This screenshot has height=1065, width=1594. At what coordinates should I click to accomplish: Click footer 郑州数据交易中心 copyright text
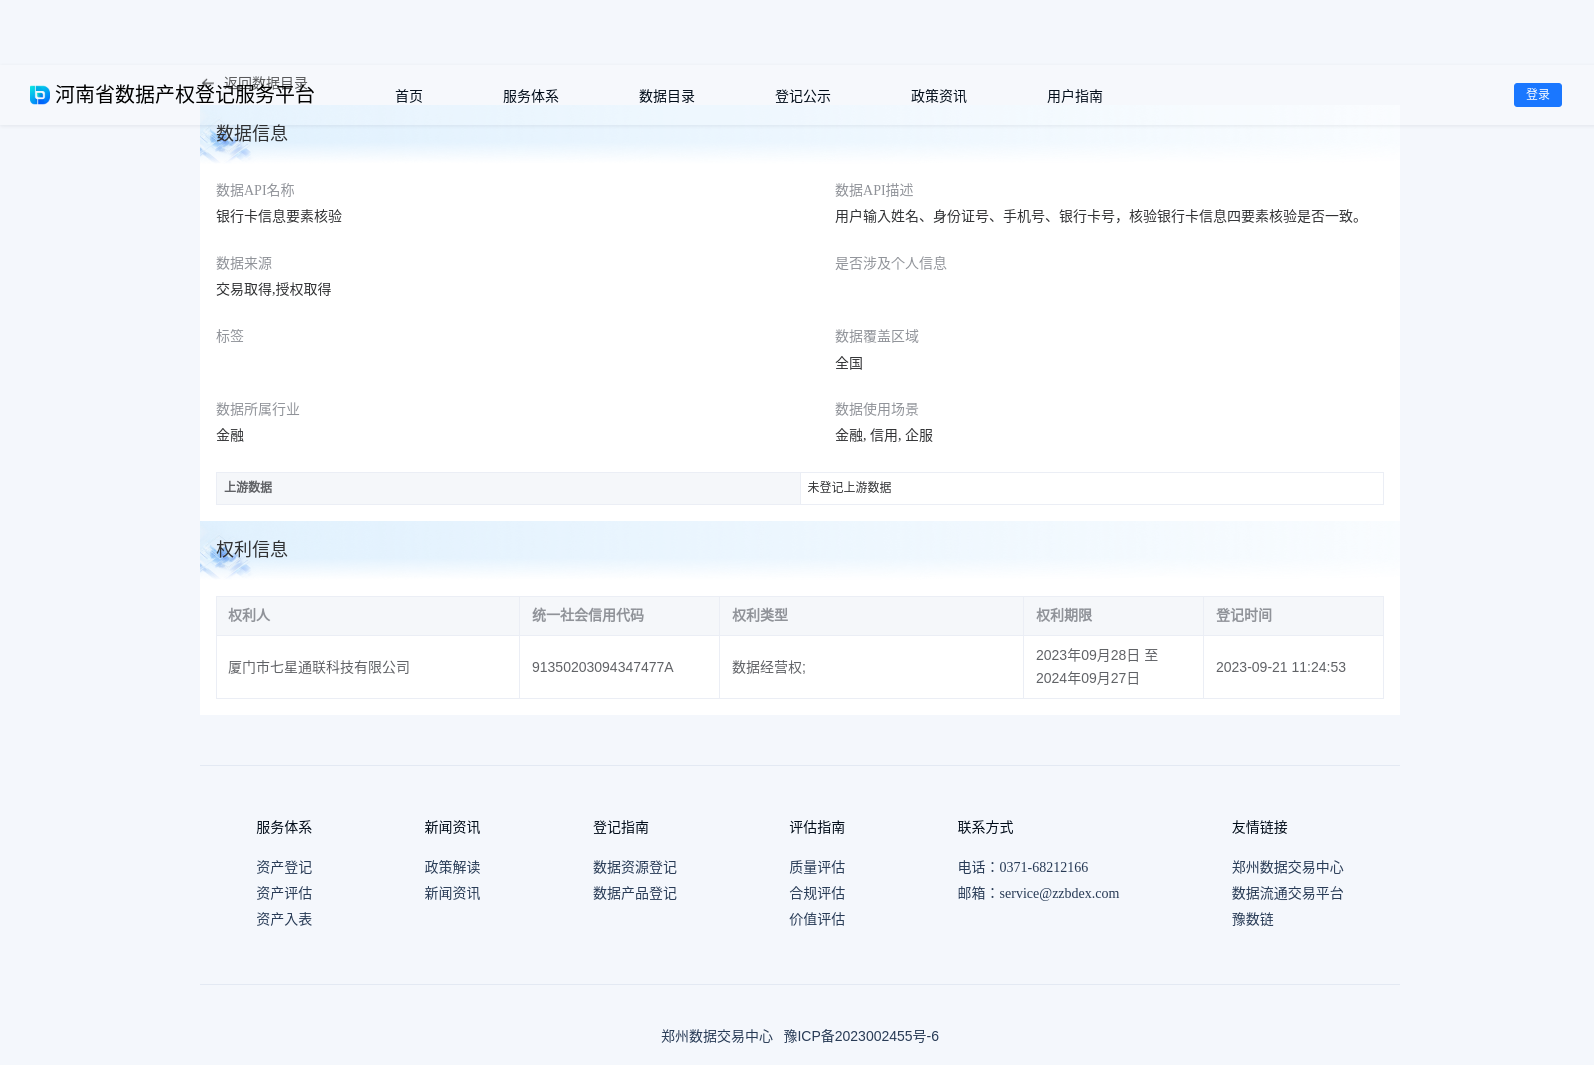717,1036
